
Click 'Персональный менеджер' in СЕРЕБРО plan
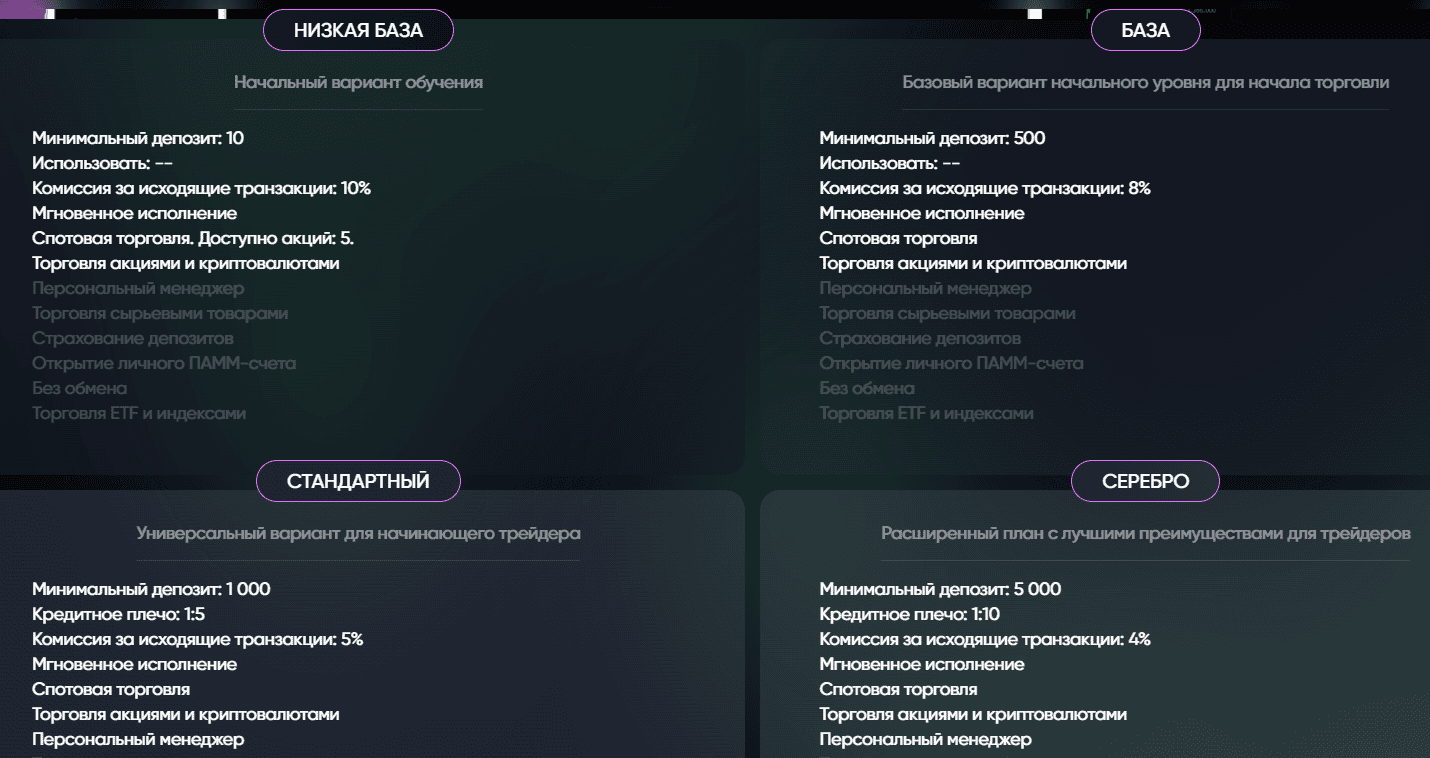pyautogui.click(x=925, y=739)
